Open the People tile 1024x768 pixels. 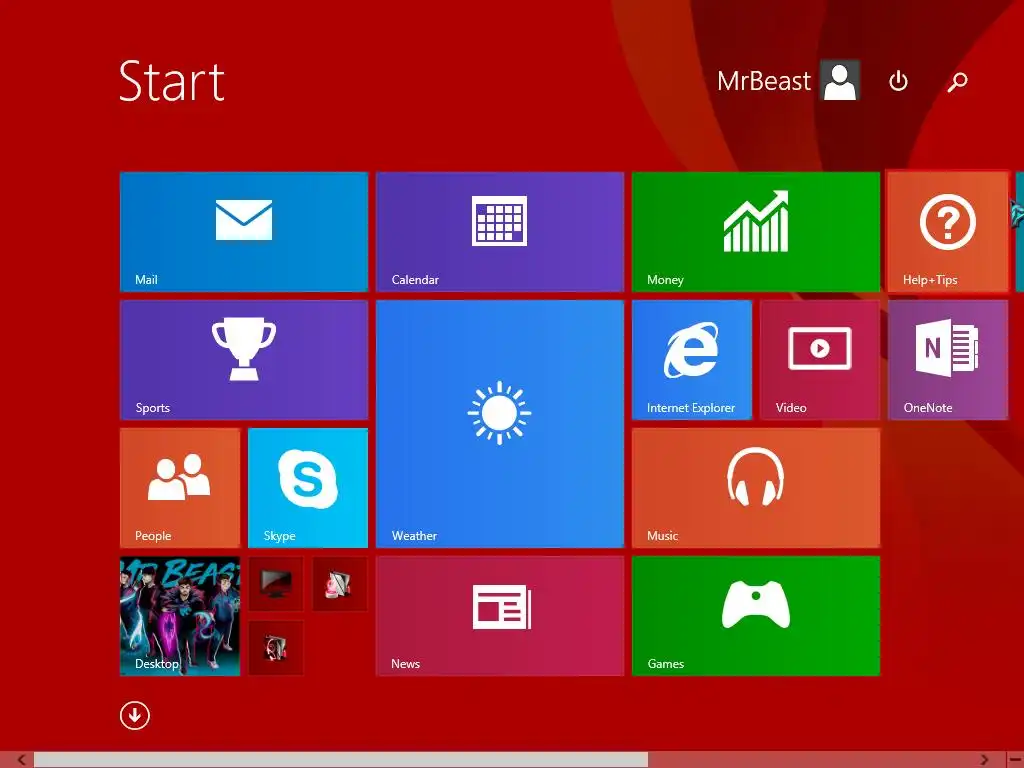180,488
